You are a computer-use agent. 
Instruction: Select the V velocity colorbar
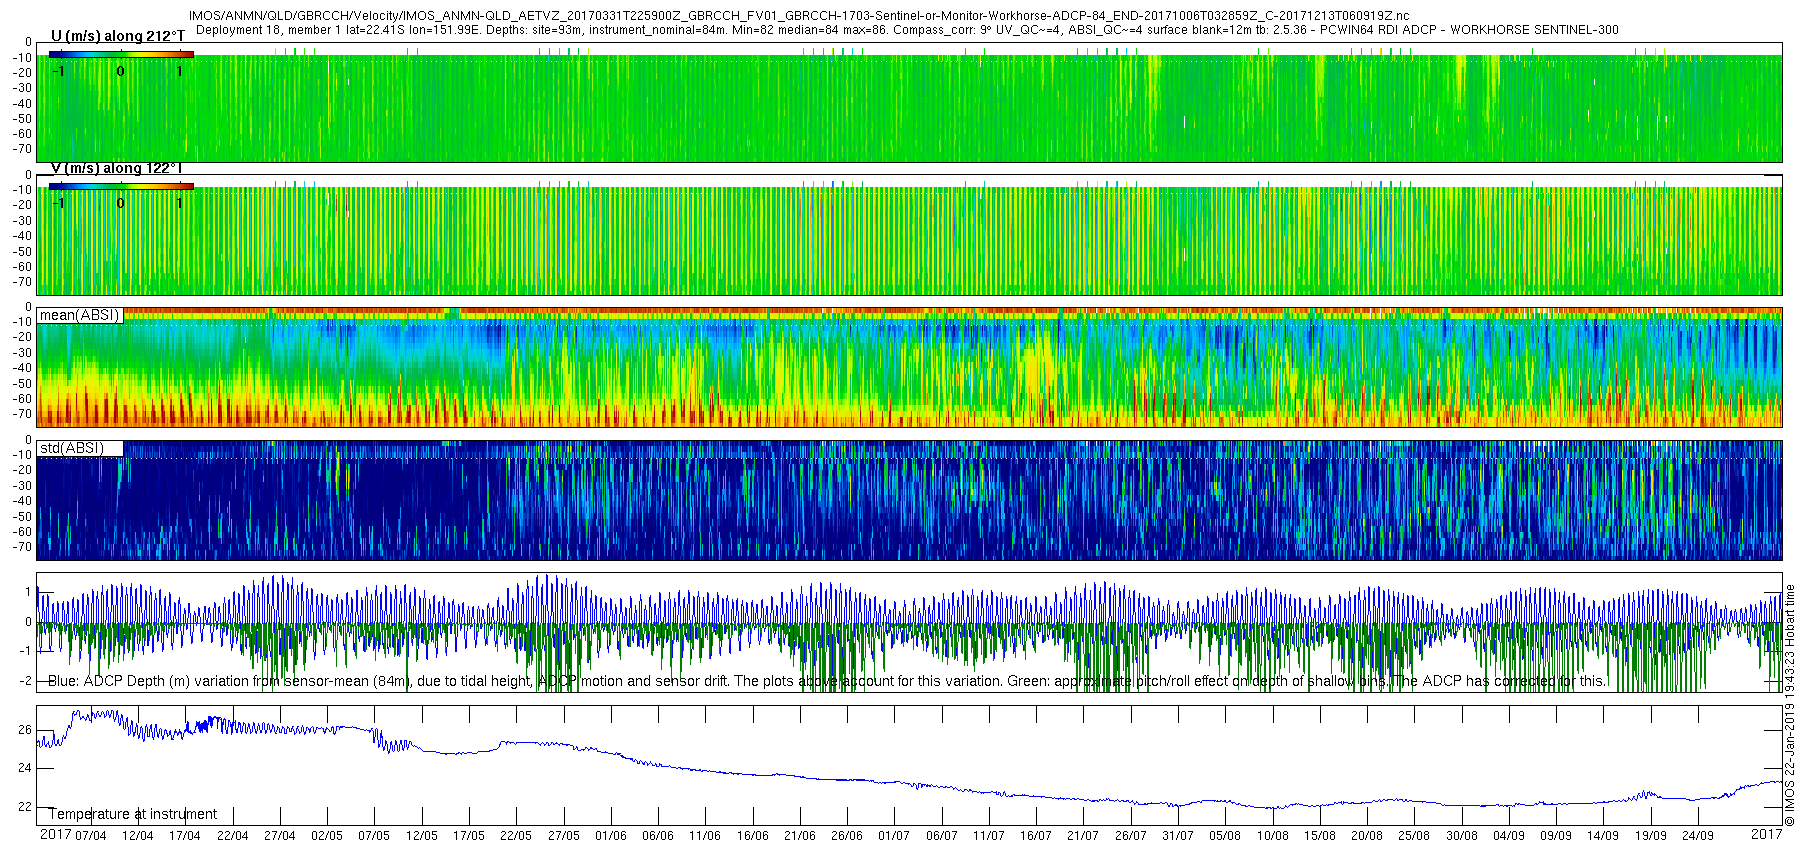[121, 186]
